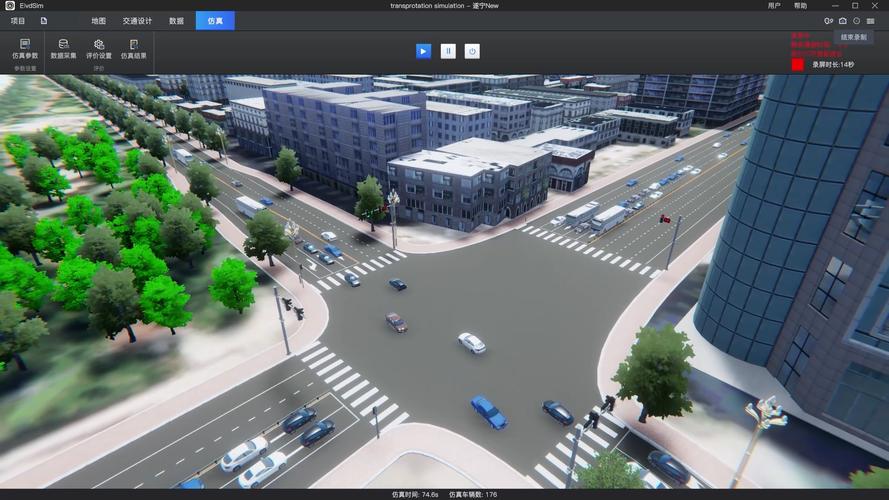889x500 pixels.
Task: Close the ElvdSim window
Action: pyautogui.click(x=875, y=6)
